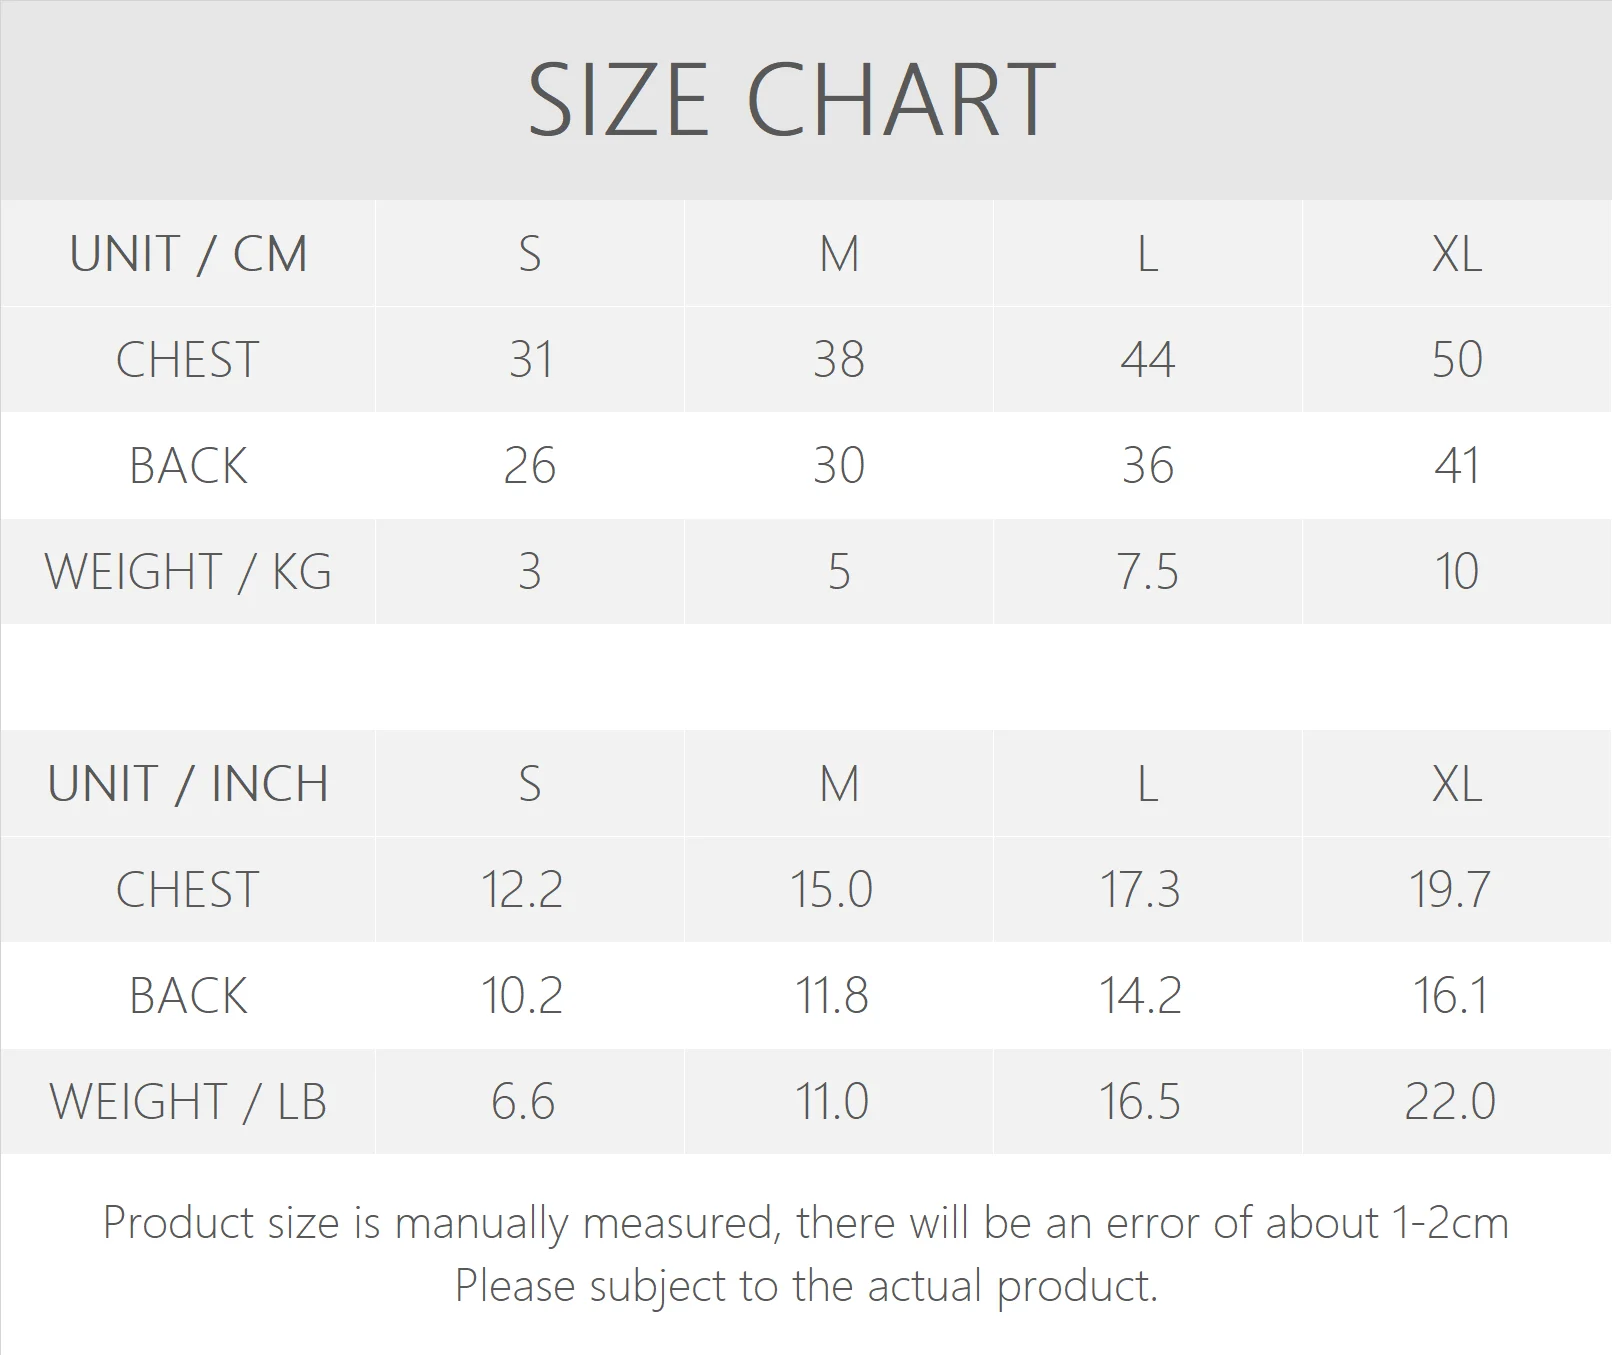The width and height of the screenshot is (1612, 1355).
Task: Click the XL column header in CM table
Action: tap(1456, 254)
